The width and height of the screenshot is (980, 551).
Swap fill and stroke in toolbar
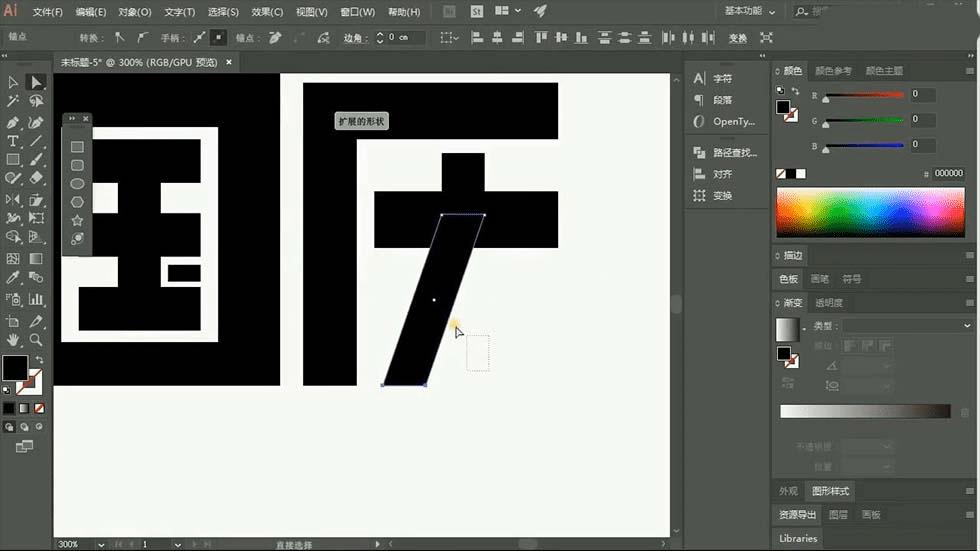[39, 360]
